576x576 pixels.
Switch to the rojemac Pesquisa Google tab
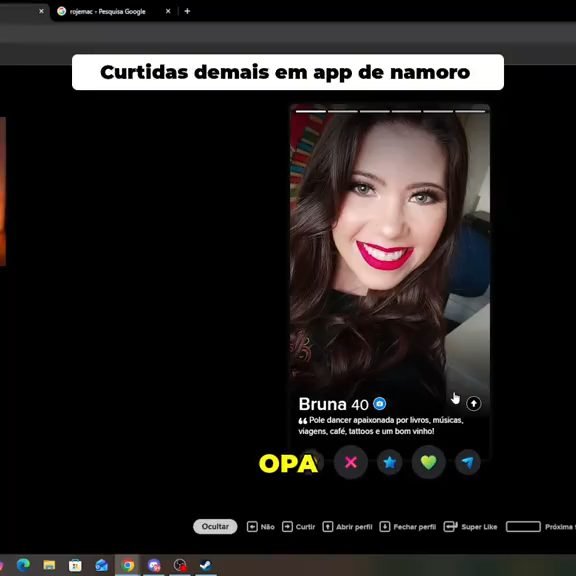pos(108,11)
